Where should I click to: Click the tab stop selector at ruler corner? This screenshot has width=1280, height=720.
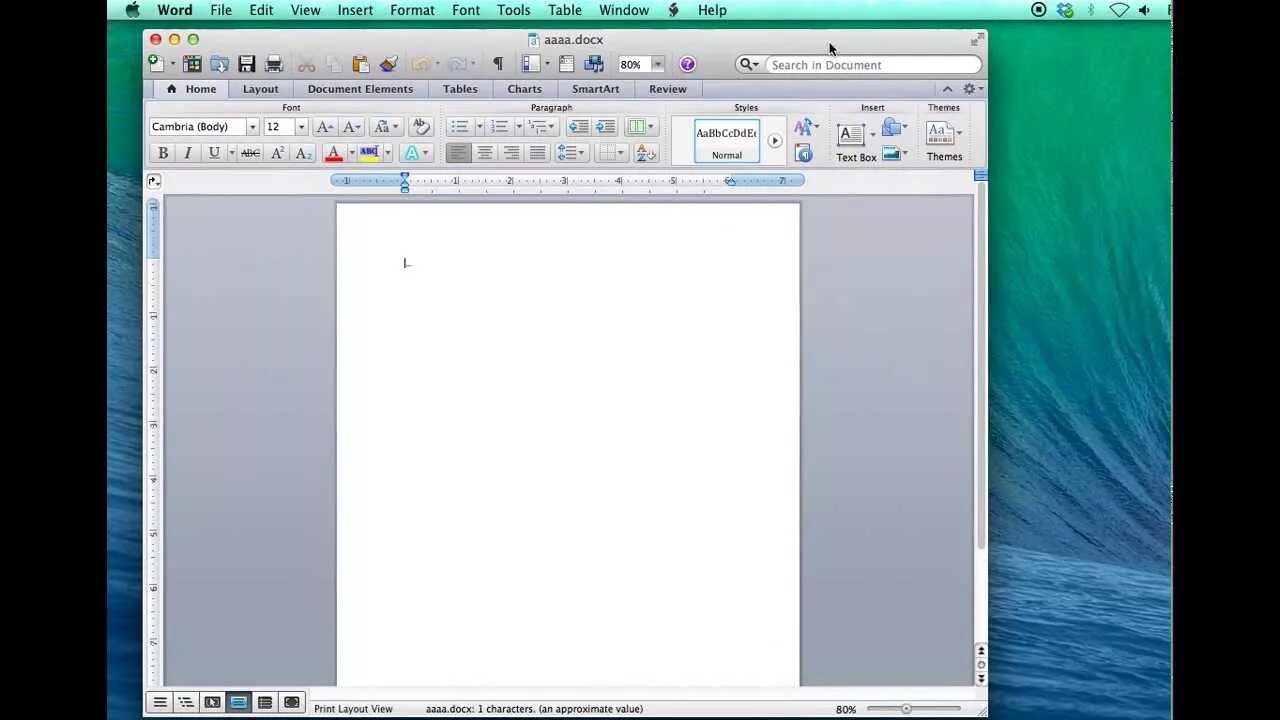coord(153,181)
